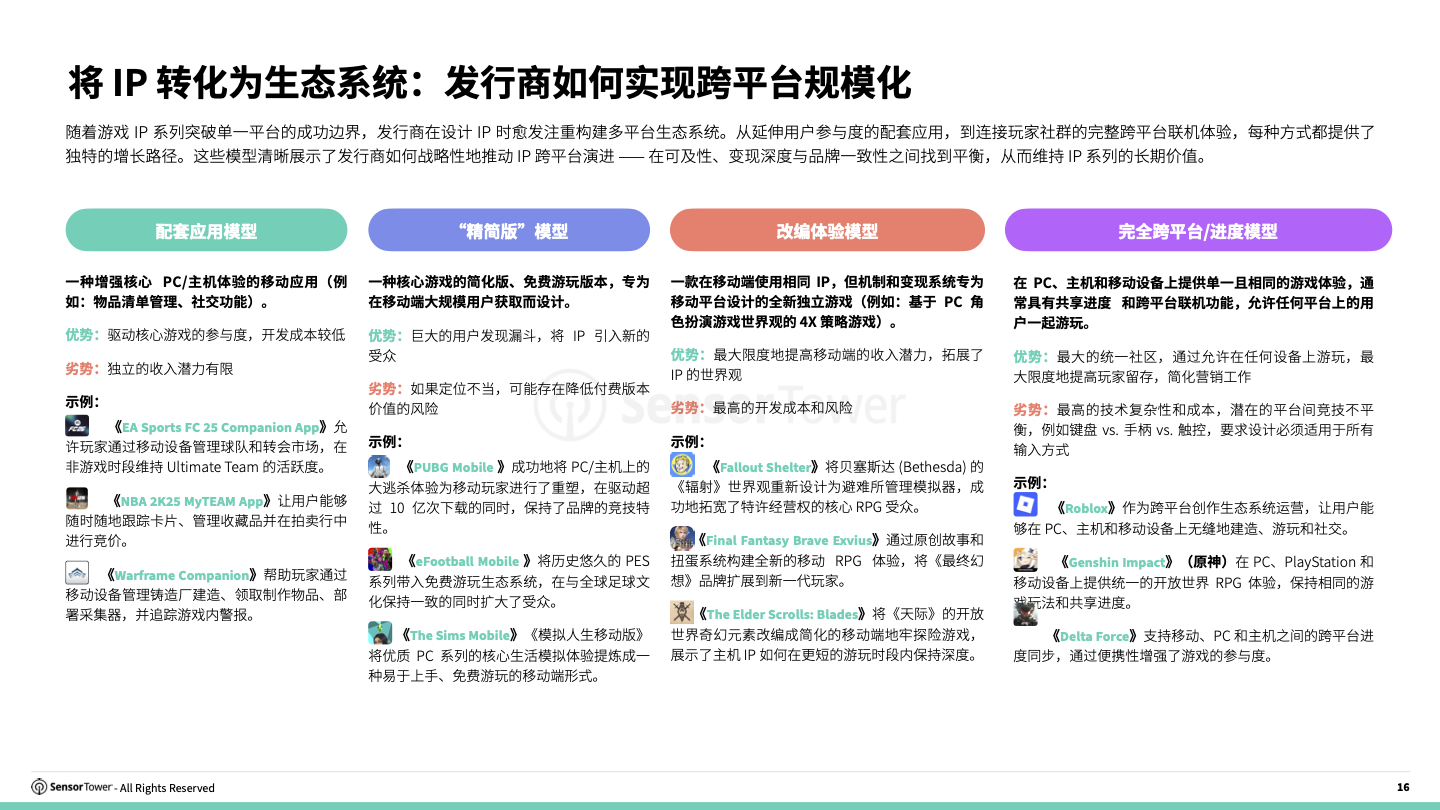Click the Roblox title text
This screenshot has height=810, width=1440.
click(x=1086, y=508)
